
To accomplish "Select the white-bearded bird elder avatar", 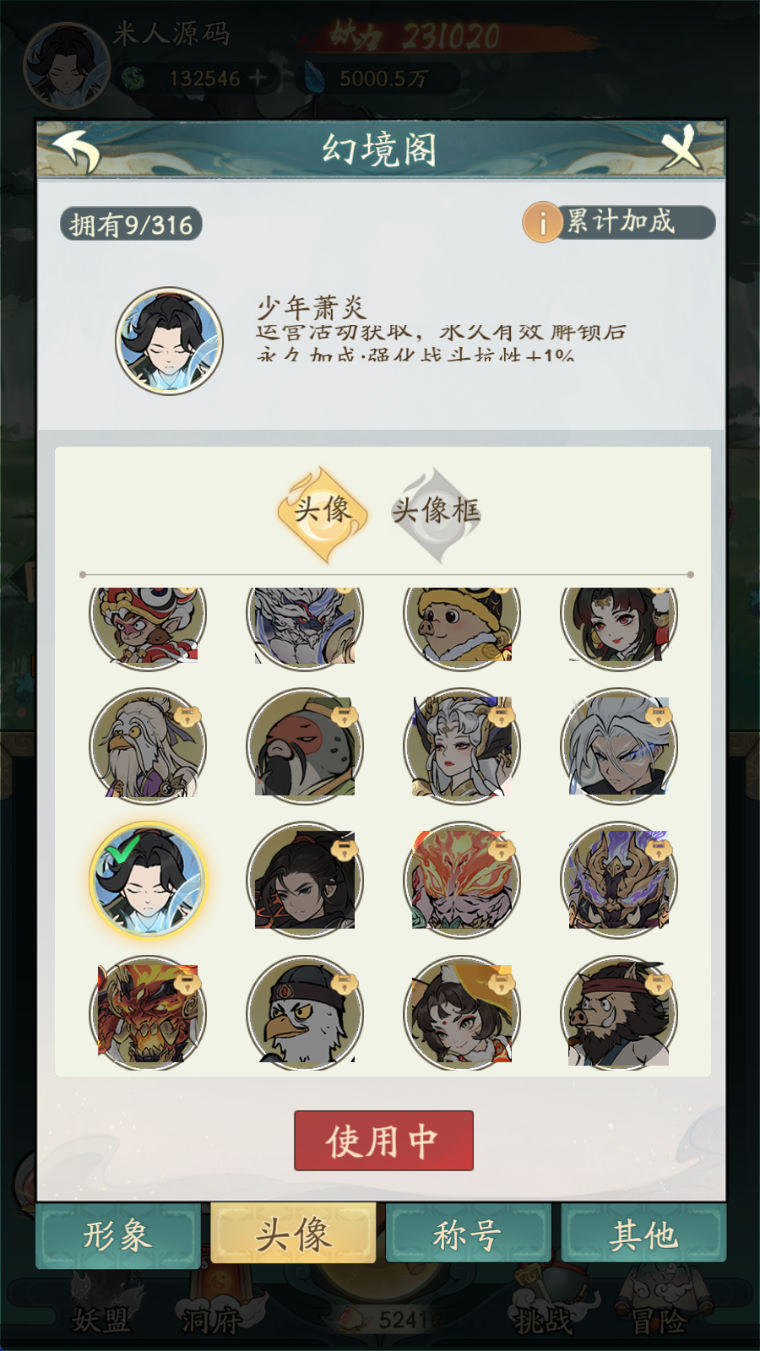I will 148,745.
